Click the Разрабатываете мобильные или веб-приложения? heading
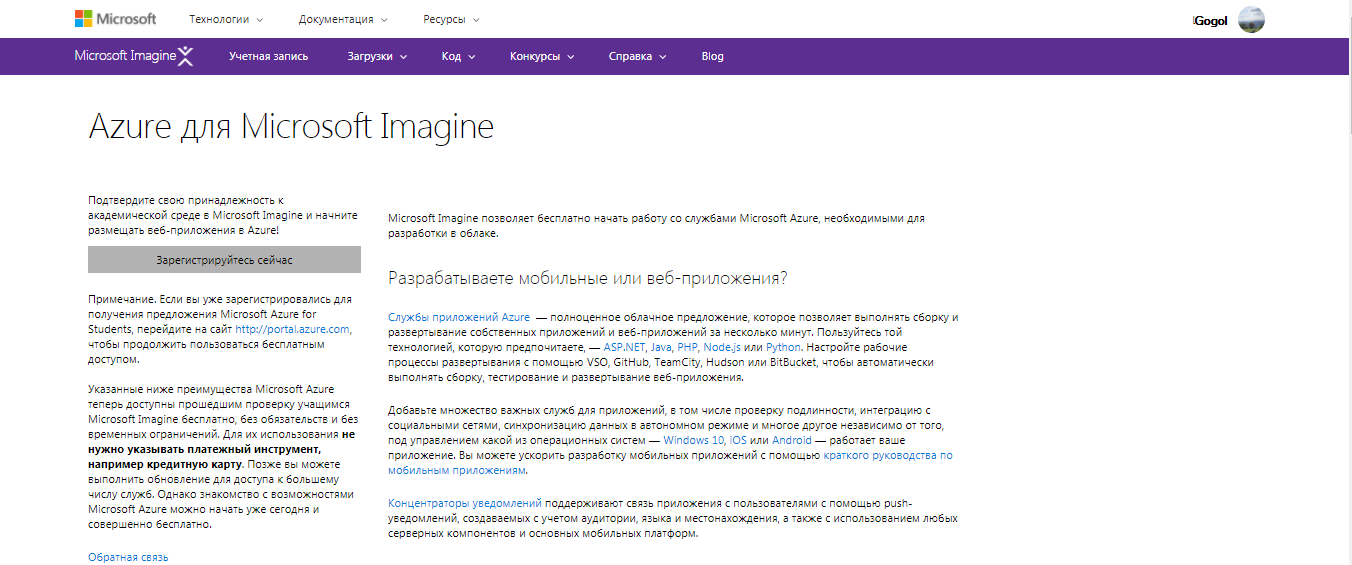1352x565 pixels. [588, 278]
